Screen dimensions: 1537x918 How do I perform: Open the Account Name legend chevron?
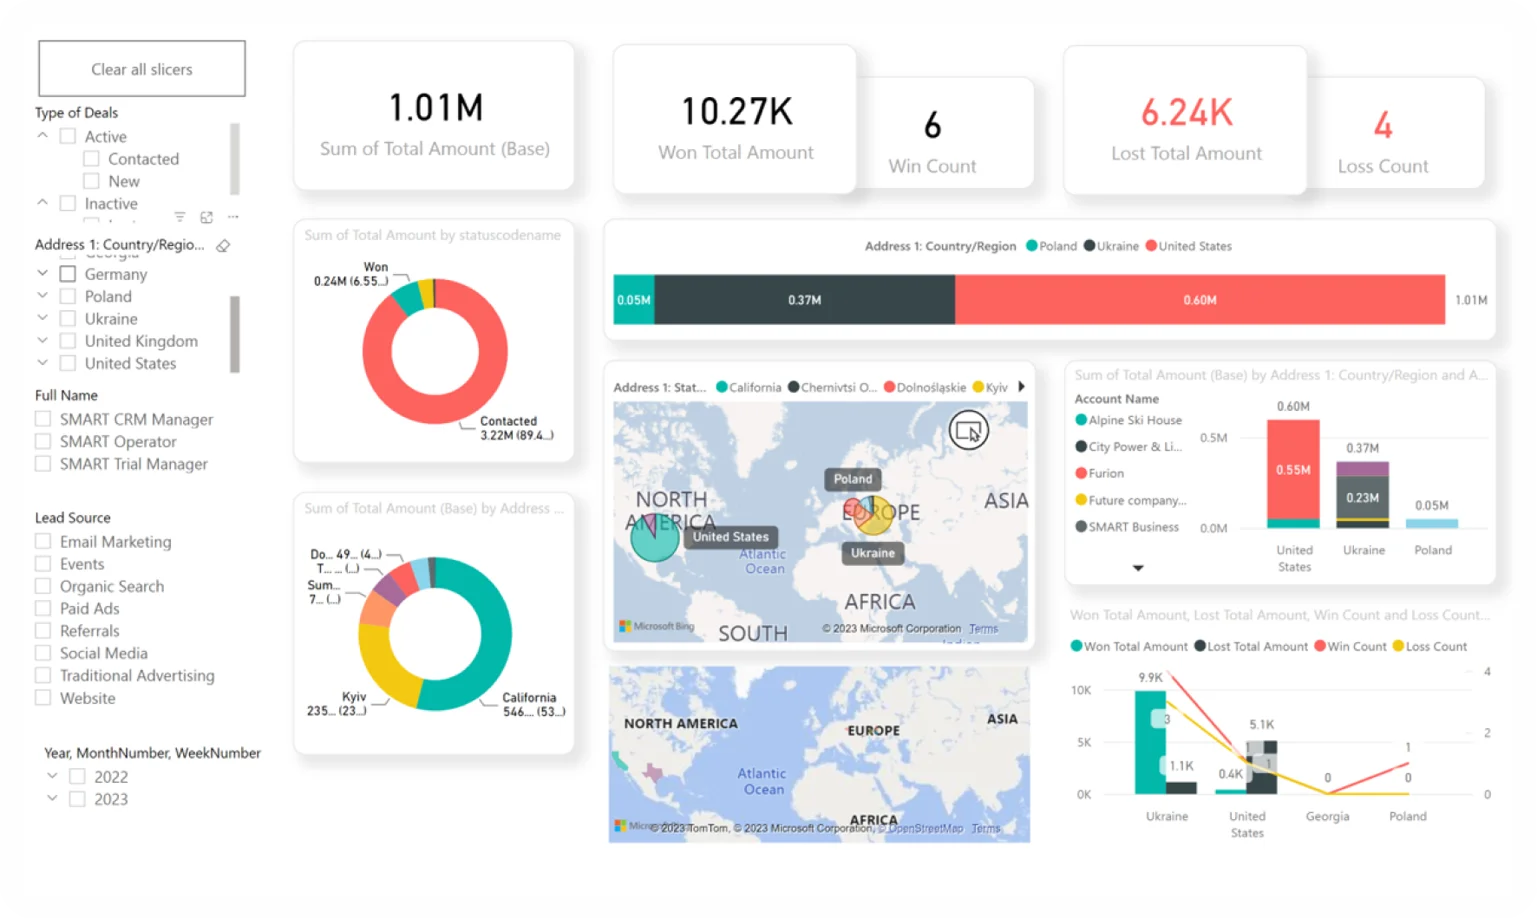click(1138, 567)
